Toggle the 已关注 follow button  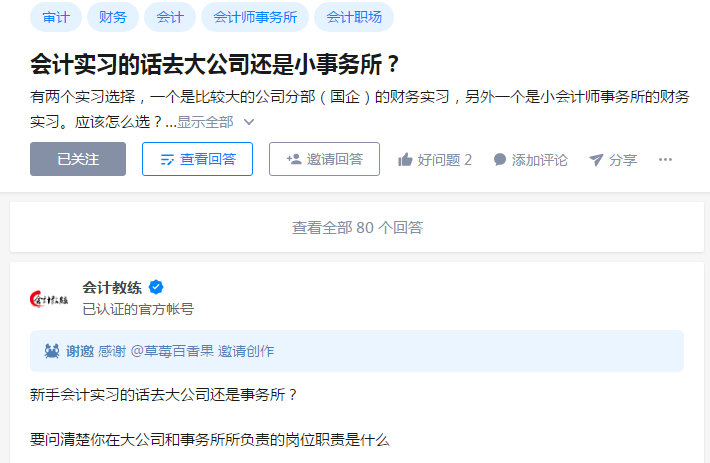point(78,159)
